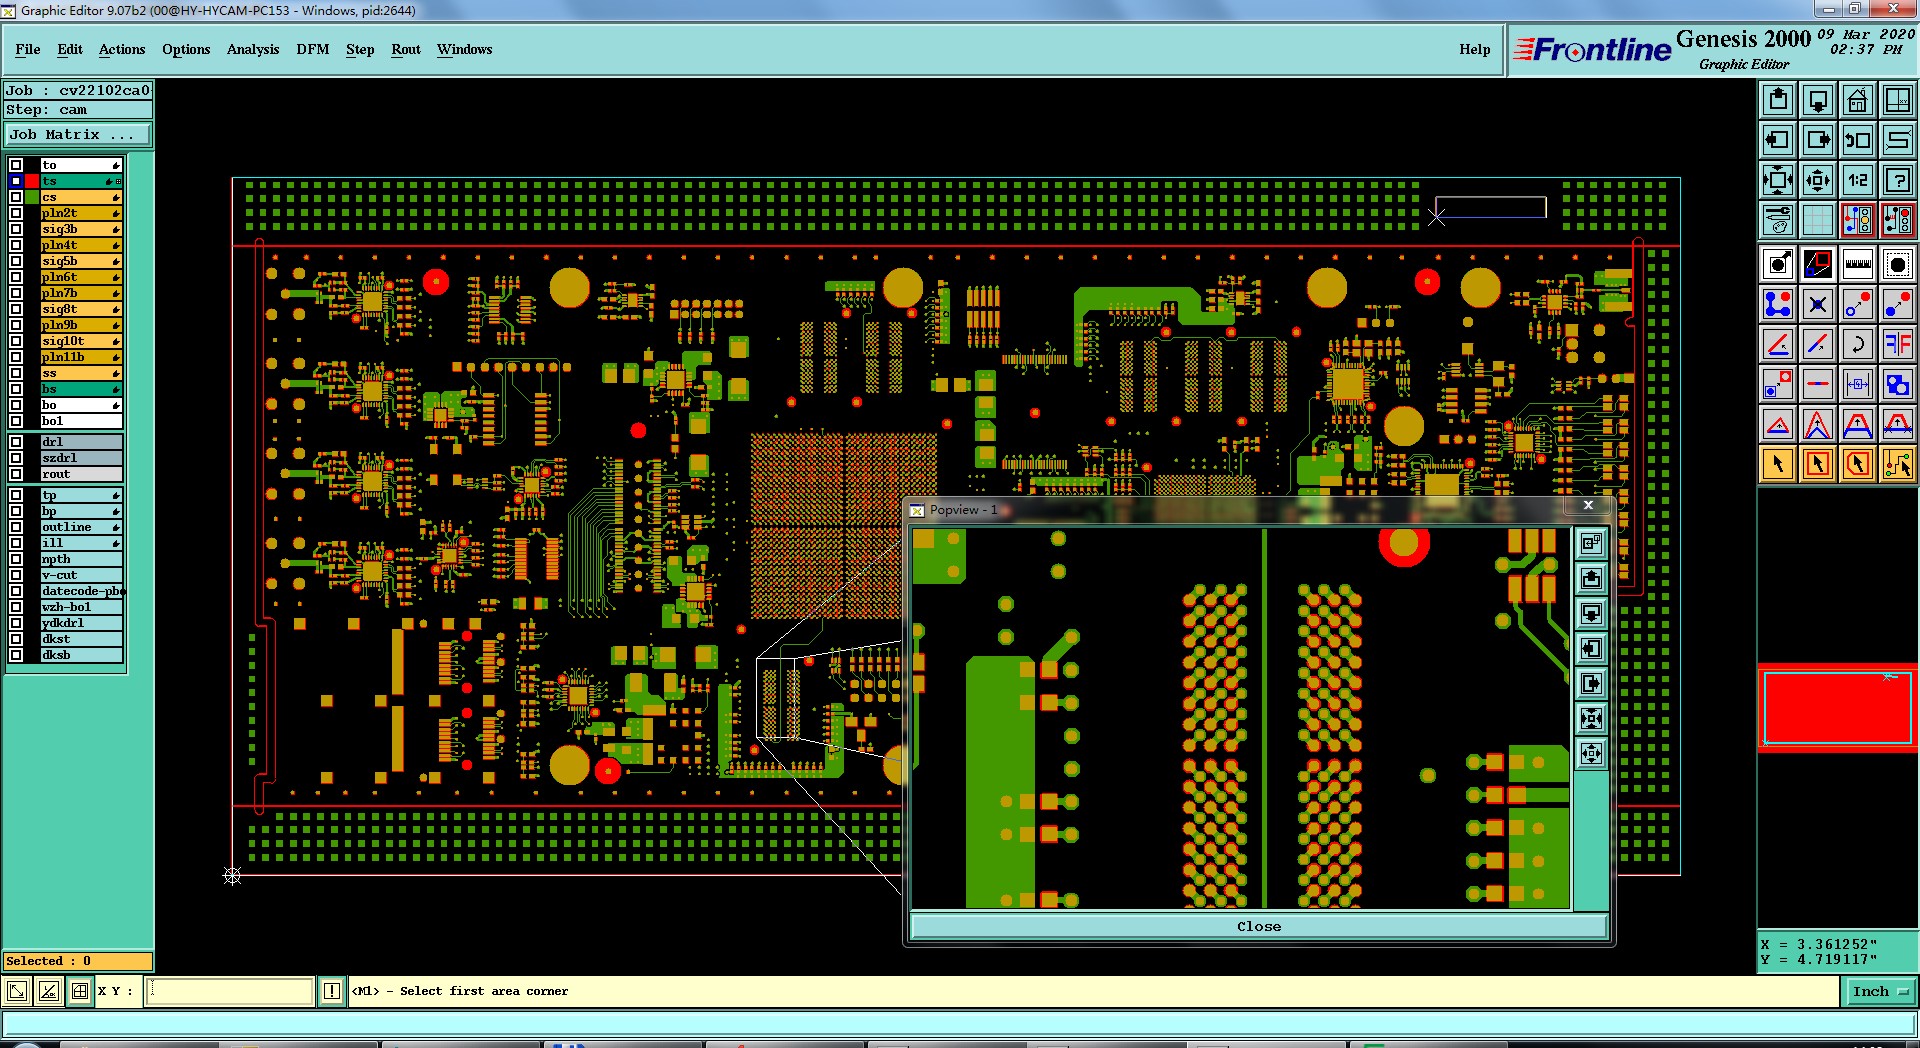Open the Rout menu
The height and width of the screenshot is (1048, 1920).
point(406,49)
